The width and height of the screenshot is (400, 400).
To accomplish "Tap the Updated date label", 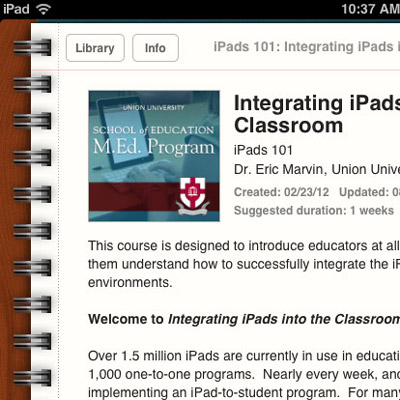I will pyautogui.click(x=369, y=192).
